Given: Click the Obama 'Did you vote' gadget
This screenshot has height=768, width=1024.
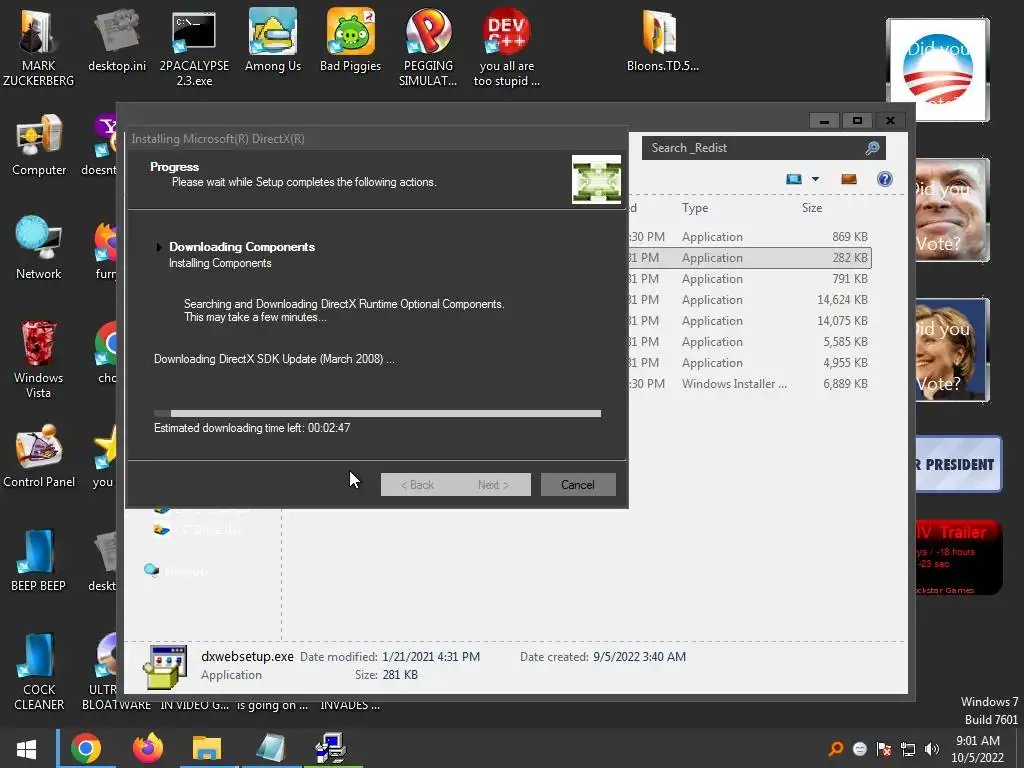Looking at the screenshot, I should coord(938,70).
